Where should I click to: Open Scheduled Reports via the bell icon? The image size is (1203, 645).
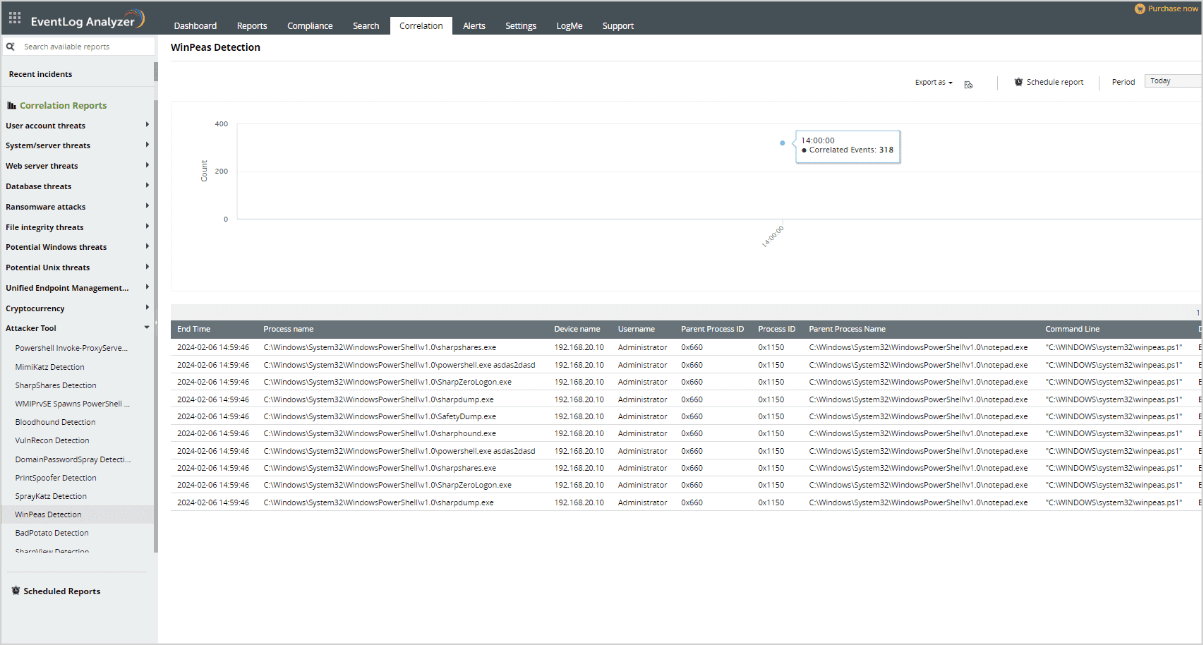[x=14, y=591]
